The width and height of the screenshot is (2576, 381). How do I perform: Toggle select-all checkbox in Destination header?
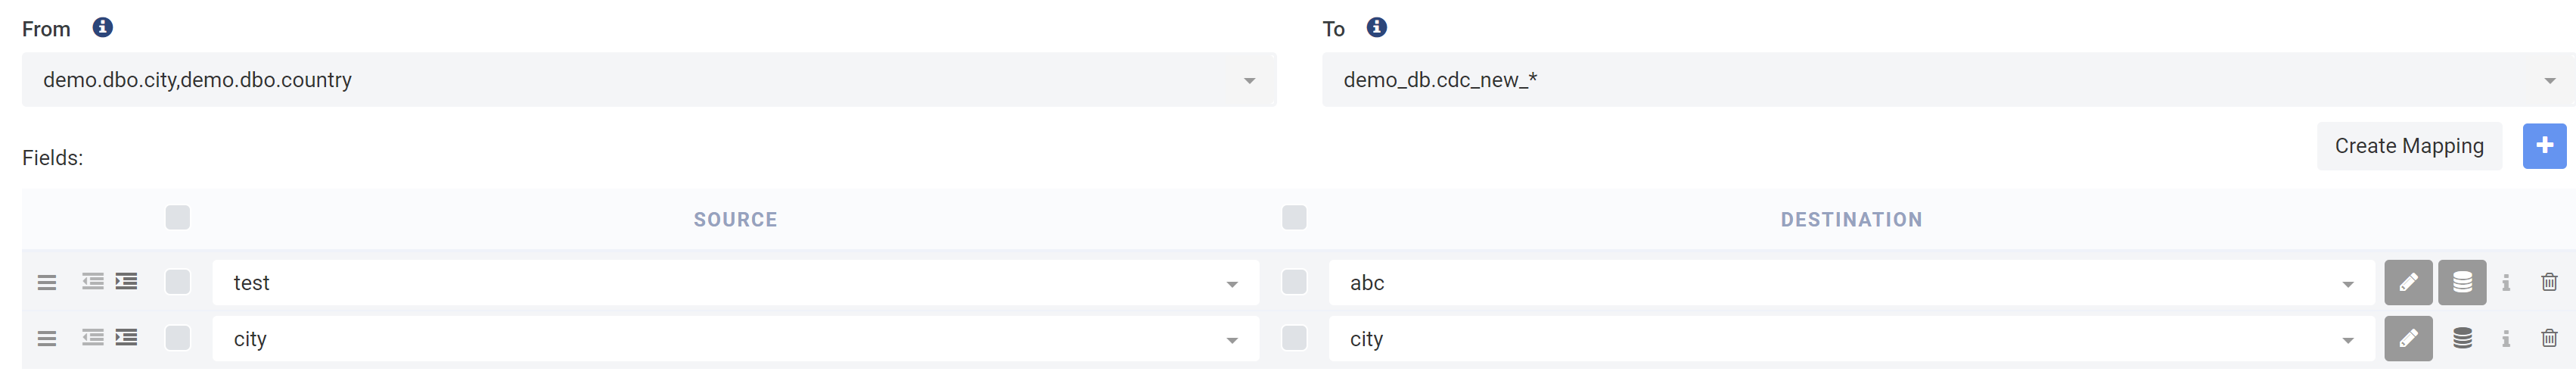pyautogui.click(x=1294, y=218)
